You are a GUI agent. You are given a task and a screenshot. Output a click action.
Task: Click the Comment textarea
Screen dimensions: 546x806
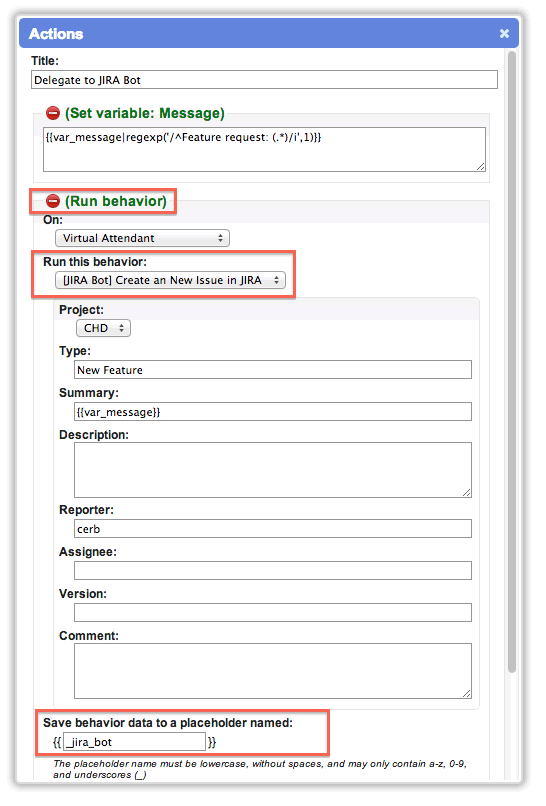tap(272, 671)
